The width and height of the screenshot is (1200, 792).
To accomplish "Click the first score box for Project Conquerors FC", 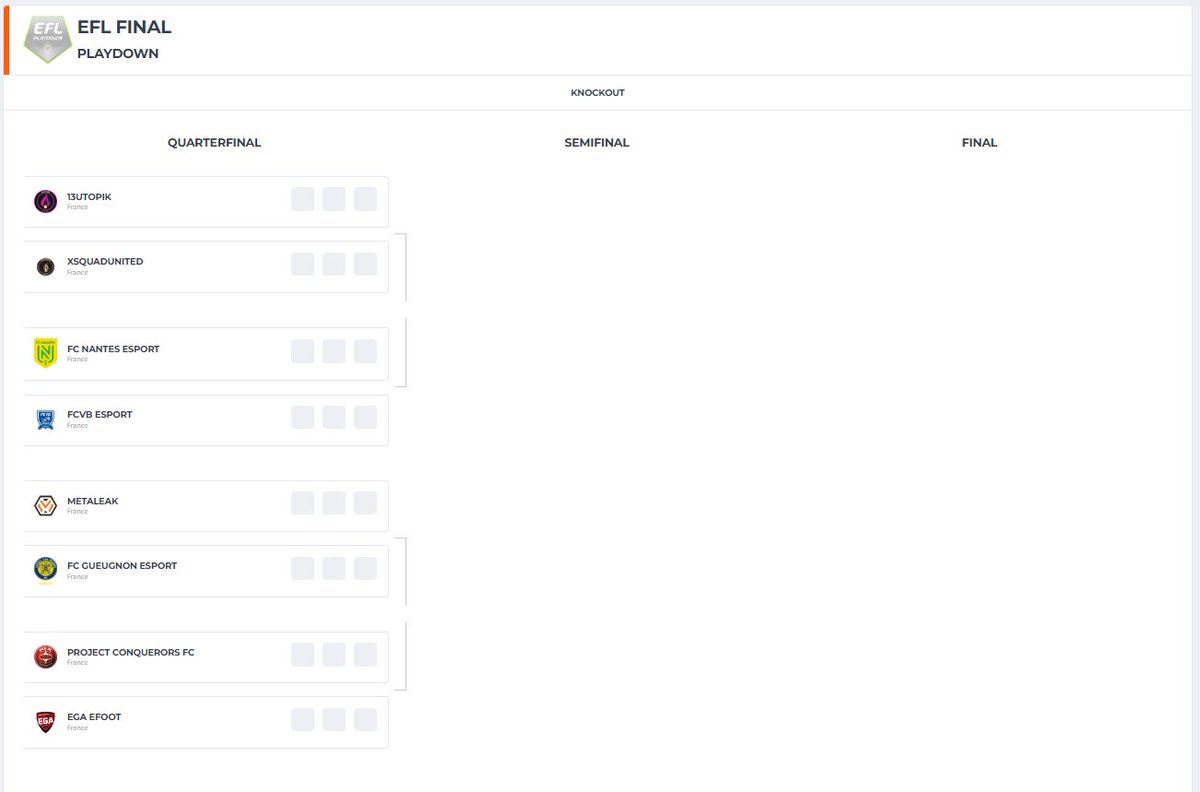I will click(x=303, y=655).
